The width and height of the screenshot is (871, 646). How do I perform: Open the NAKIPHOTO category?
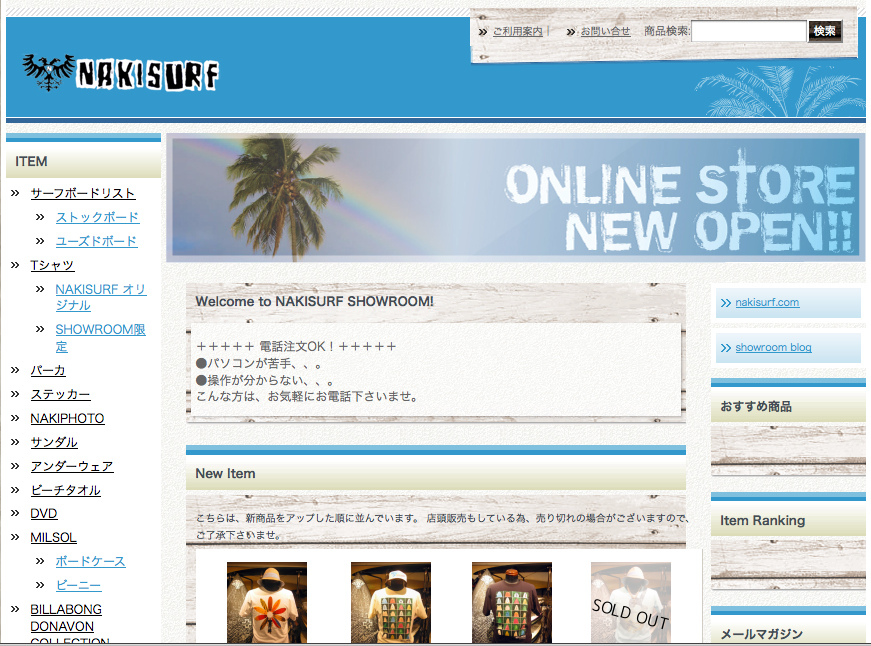tap(67, 418)
